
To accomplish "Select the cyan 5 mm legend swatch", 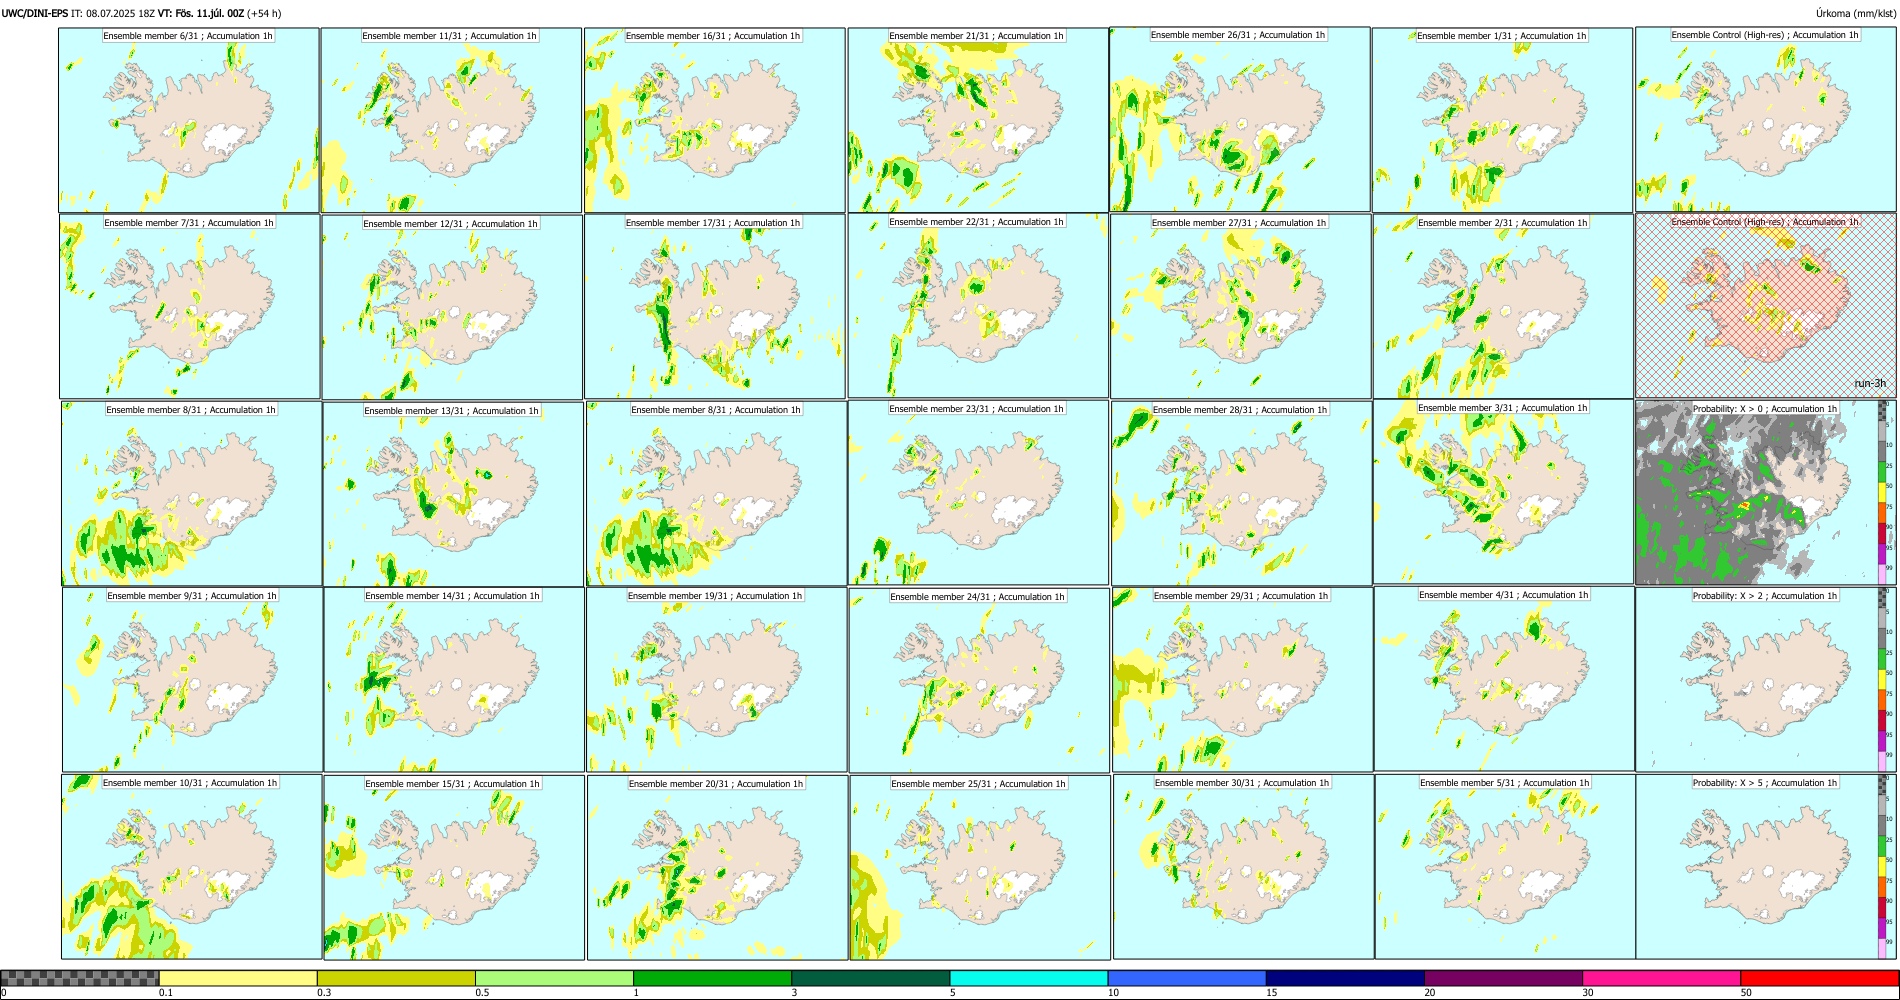I will 1029,978.
